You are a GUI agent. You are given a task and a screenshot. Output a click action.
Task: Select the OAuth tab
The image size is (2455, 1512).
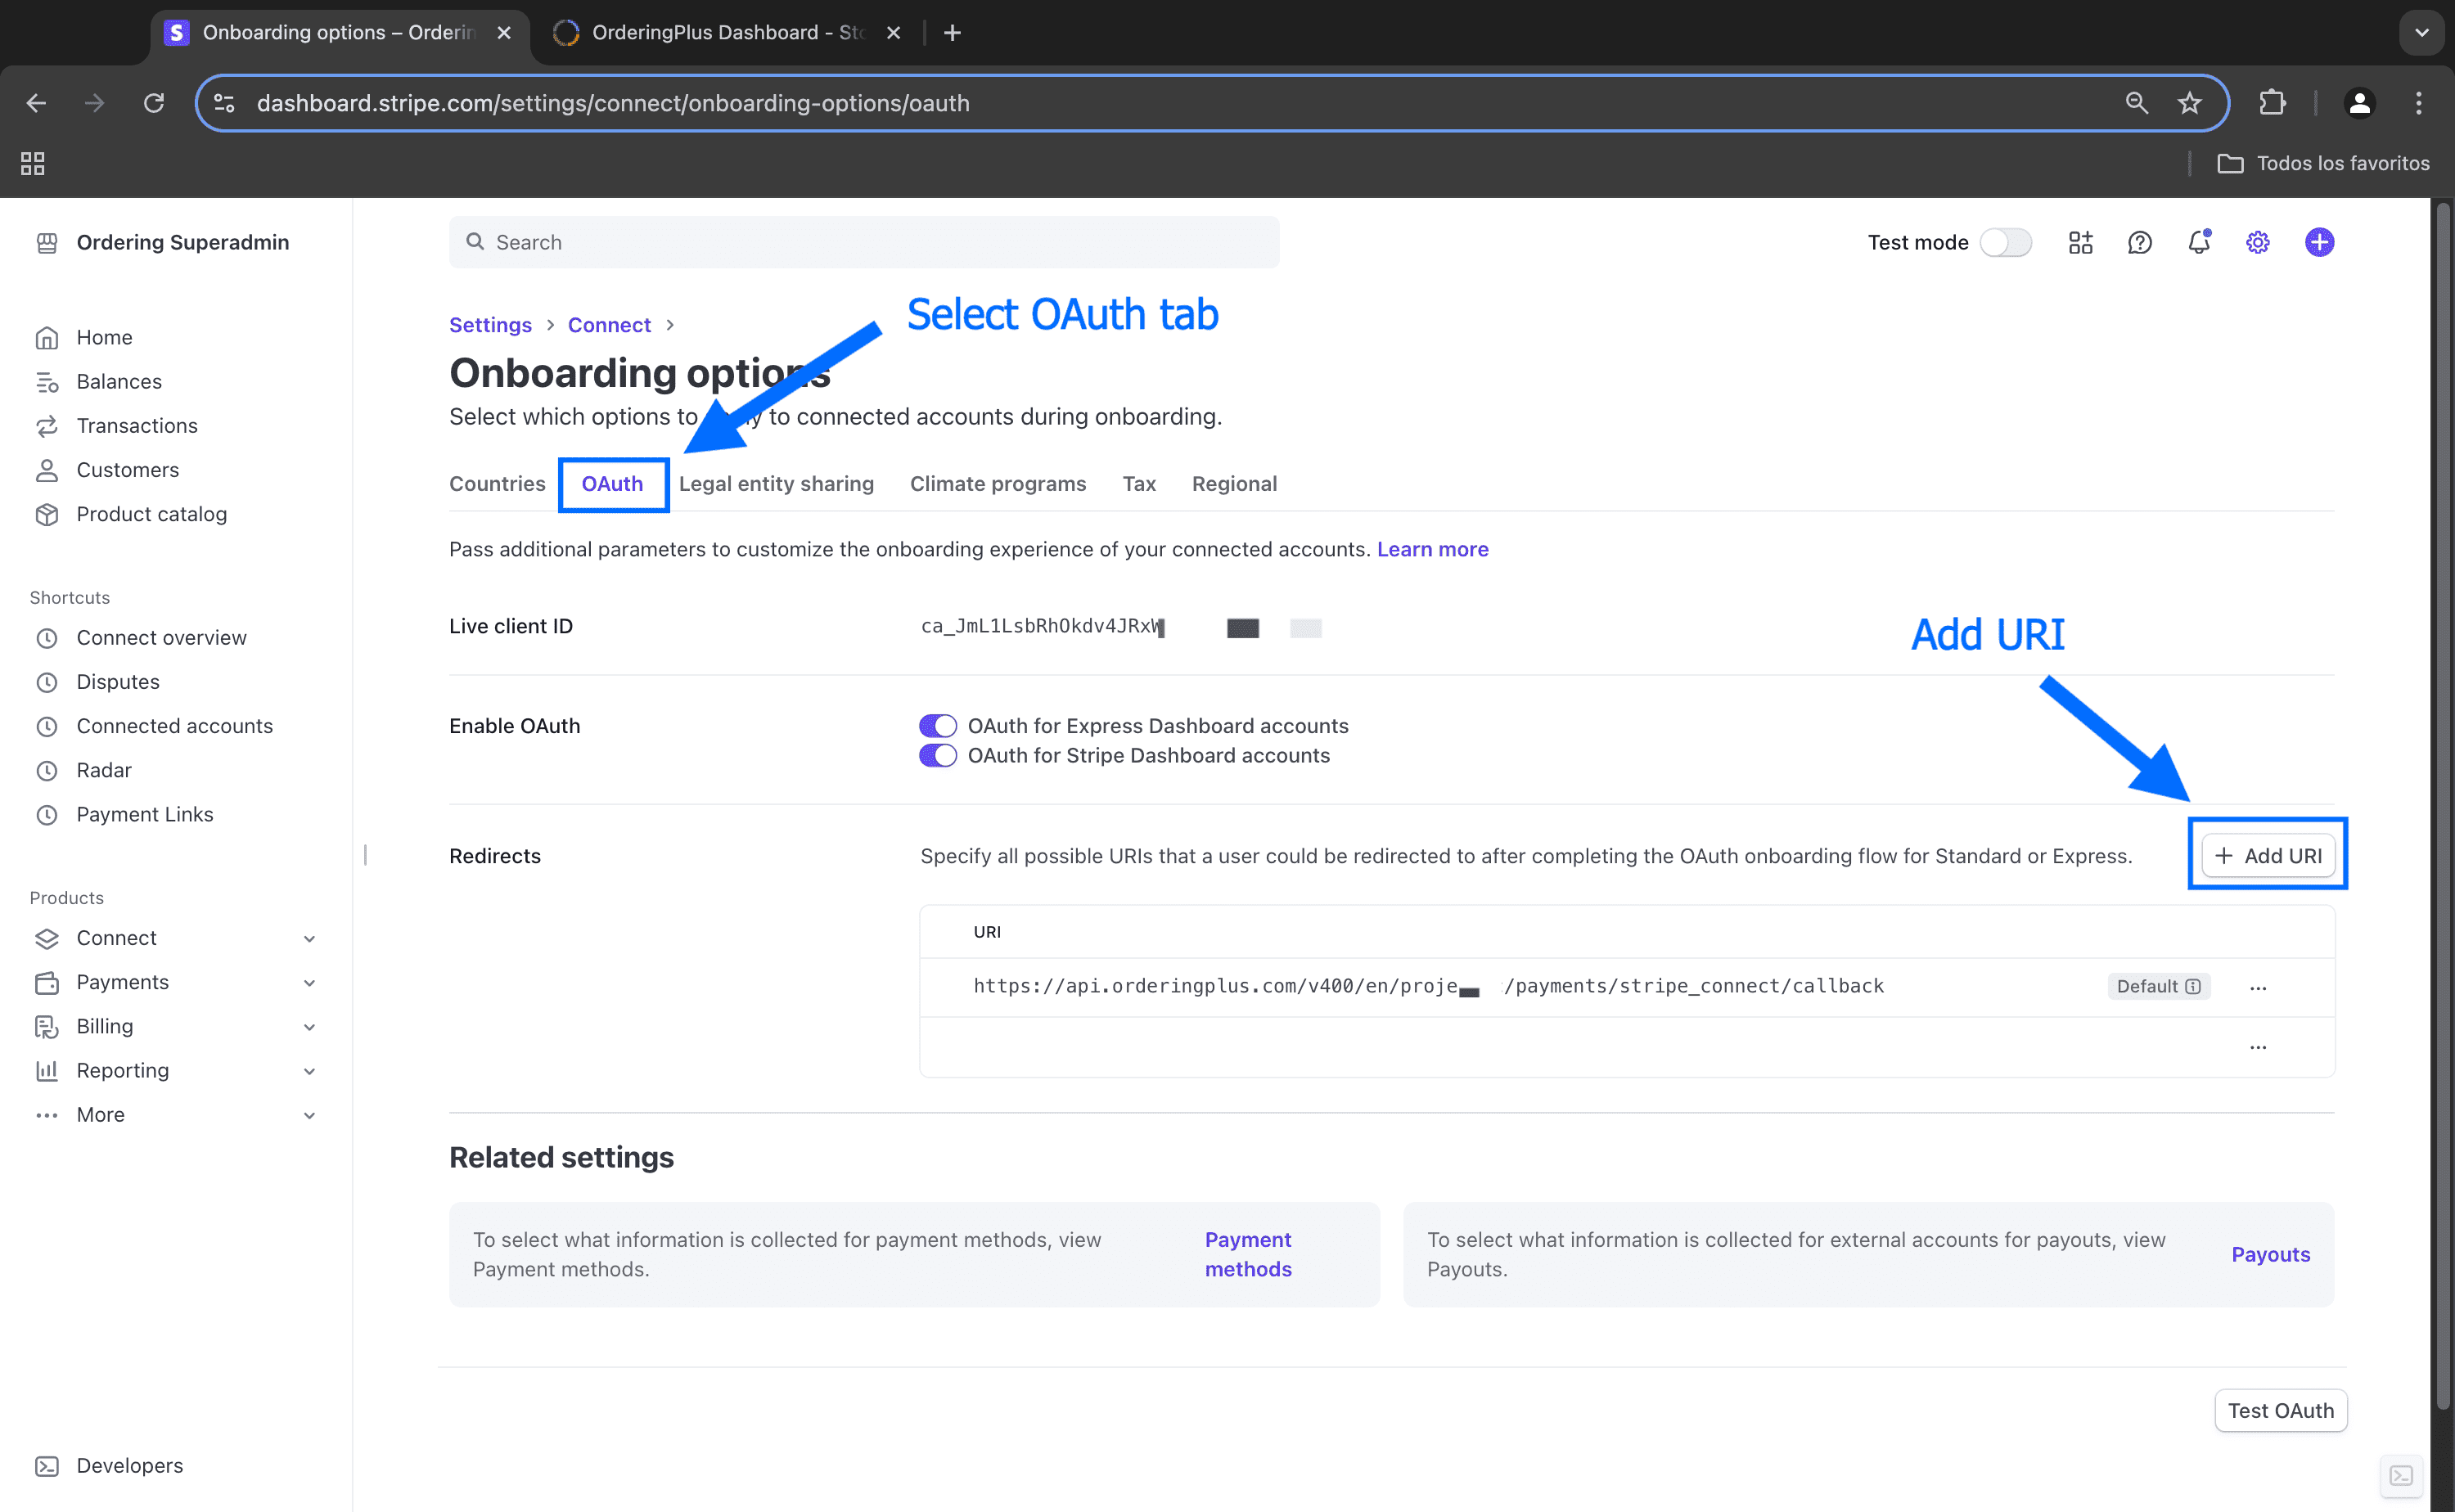[612, 483]
